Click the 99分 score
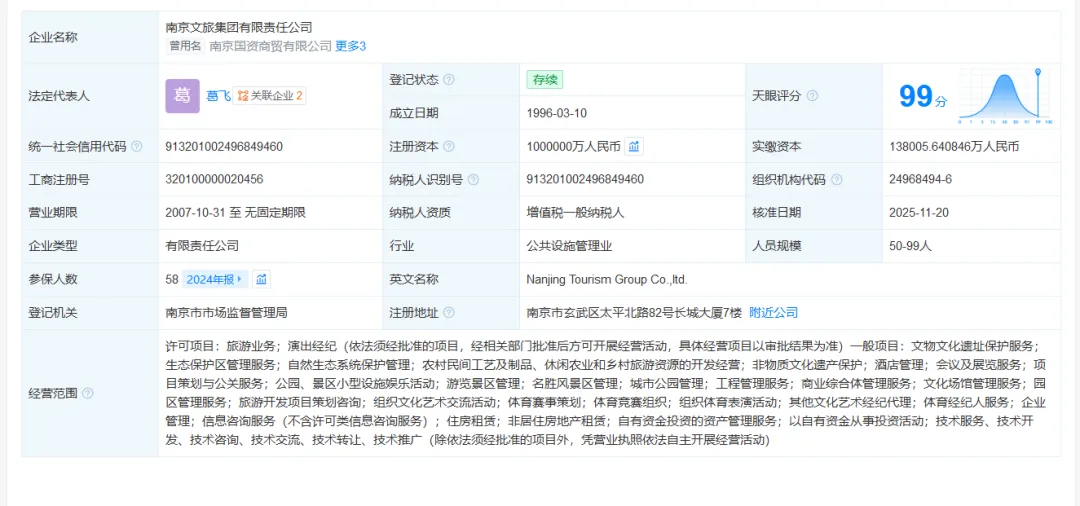This screenshot has height=506, width=1080. click(923, 97)
